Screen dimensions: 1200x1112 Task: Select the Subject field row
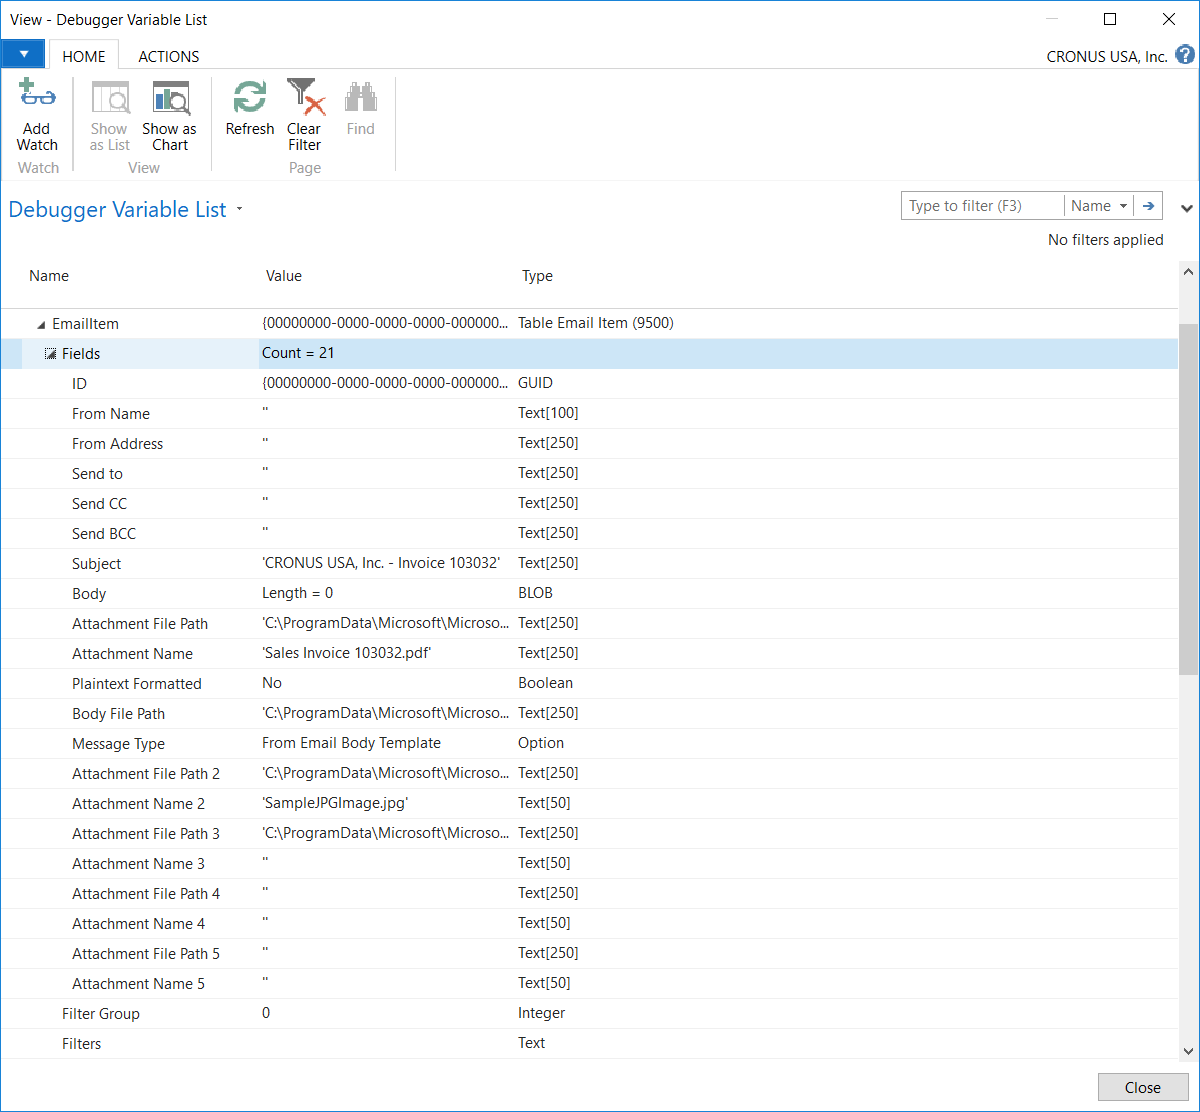tap(97, 564)
